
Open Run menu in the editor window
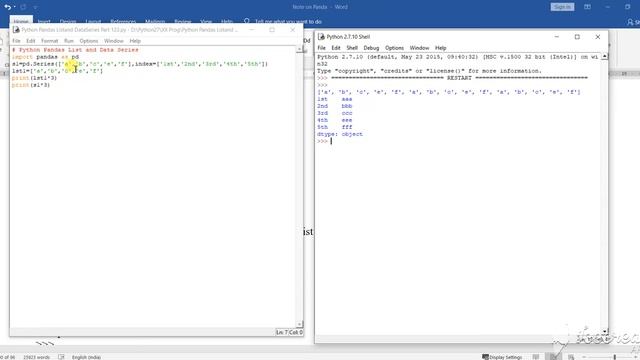pos(69,41)
